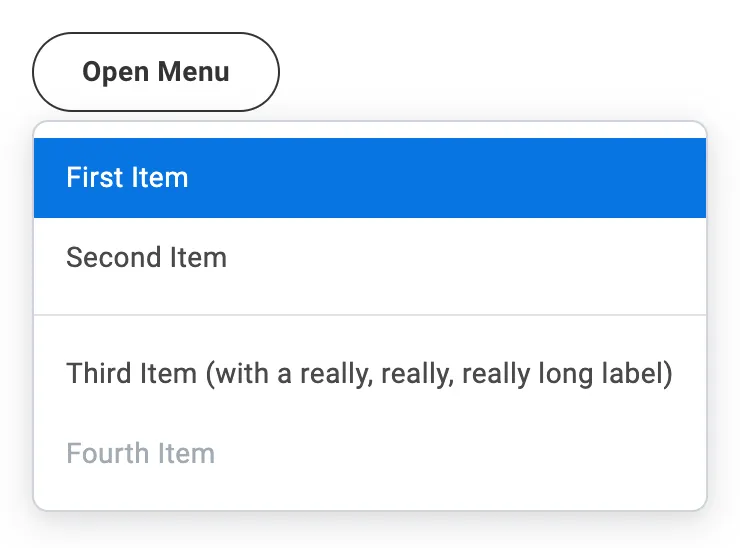Click the Open Menu button
740x548 pixels.
pos(156,72)
